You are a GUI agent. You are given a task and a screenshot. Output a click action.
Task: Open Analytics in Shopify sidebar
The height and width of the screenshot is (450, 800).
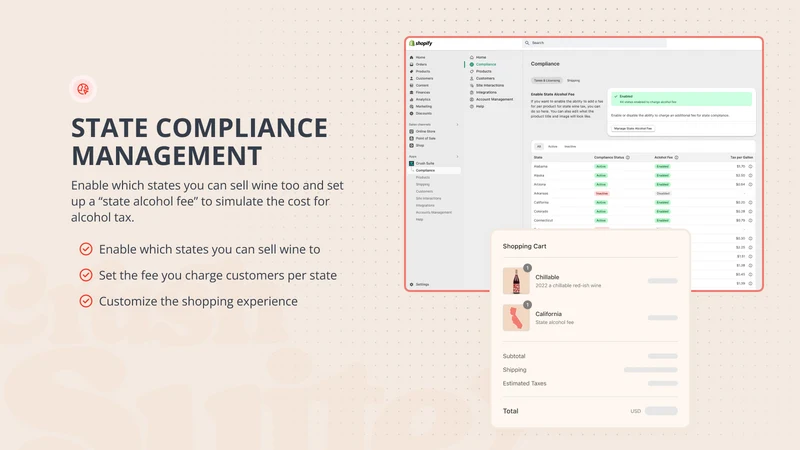(x=423, y=99)
